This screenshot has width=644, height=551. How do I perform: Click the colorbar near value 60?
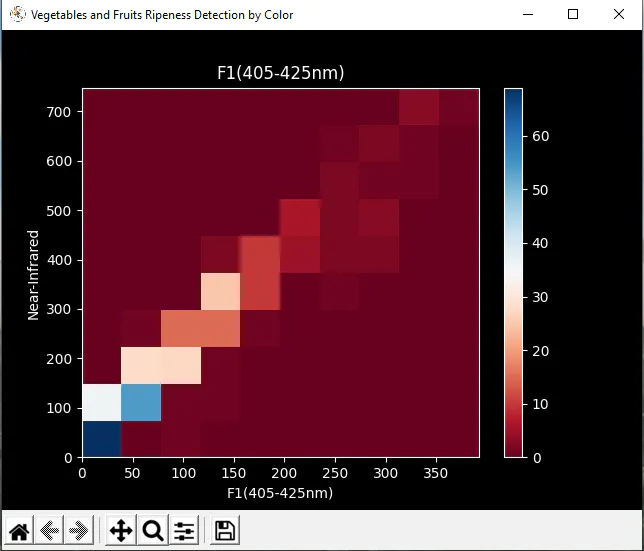[513, 136]
